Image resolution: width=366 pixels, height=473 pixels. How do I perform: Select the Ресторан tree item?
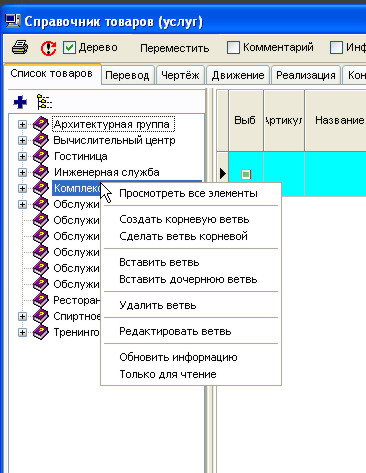[x=76, y=300]
